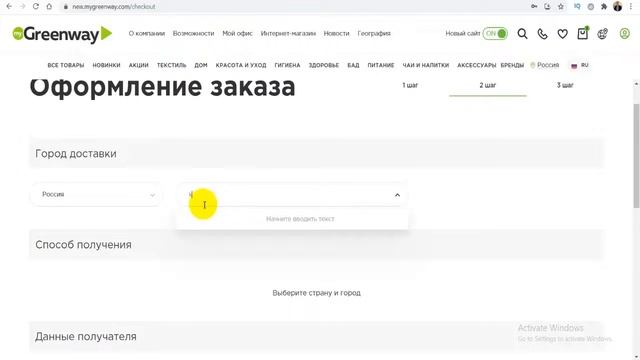The height and width of the screenshot is (360, 640).
Task: Bookmark page with star icon
Action: tap(561, 7)
